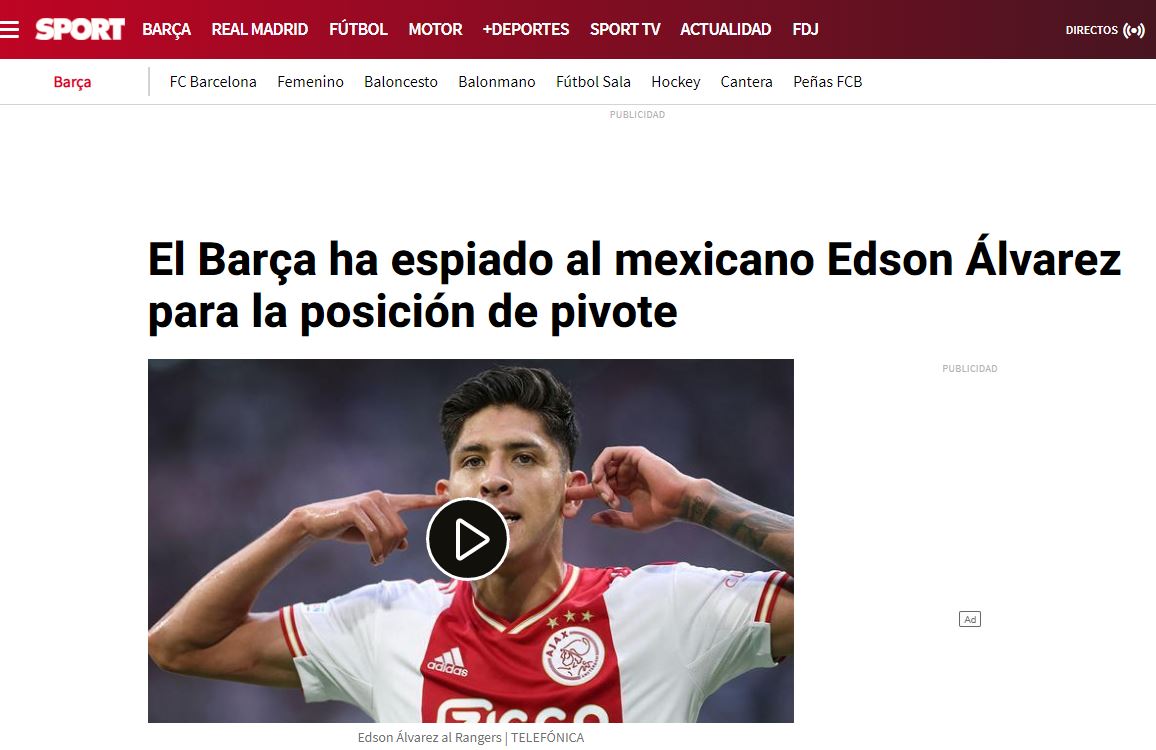This screenshot has height=750, width=1156.
Task: Open SPORT TV from the navbar
Action: tap(625, 29)
